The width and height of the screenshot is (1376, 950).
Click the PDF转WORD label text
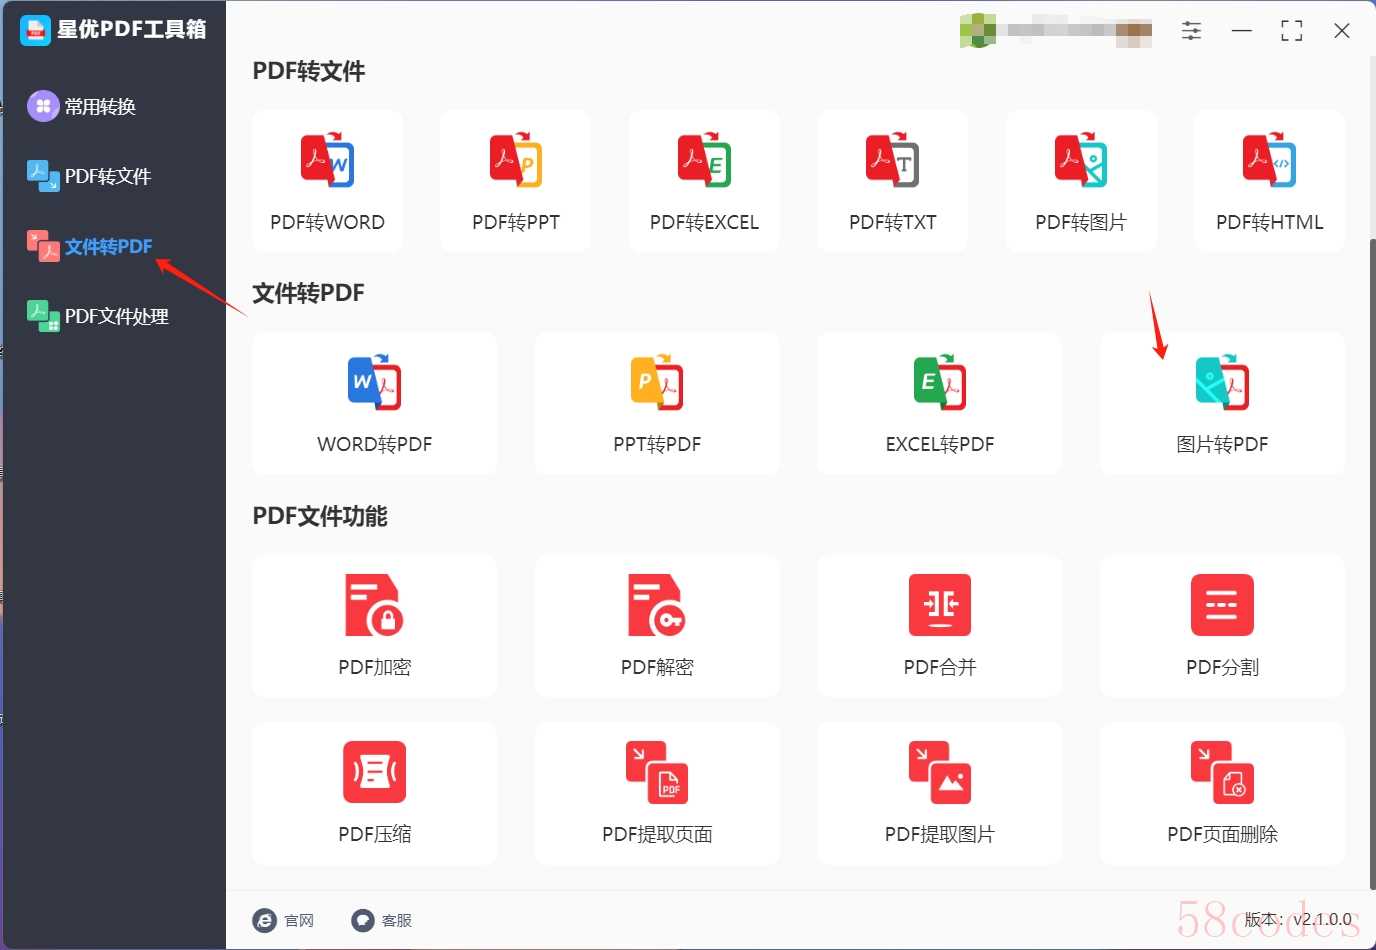328,223
